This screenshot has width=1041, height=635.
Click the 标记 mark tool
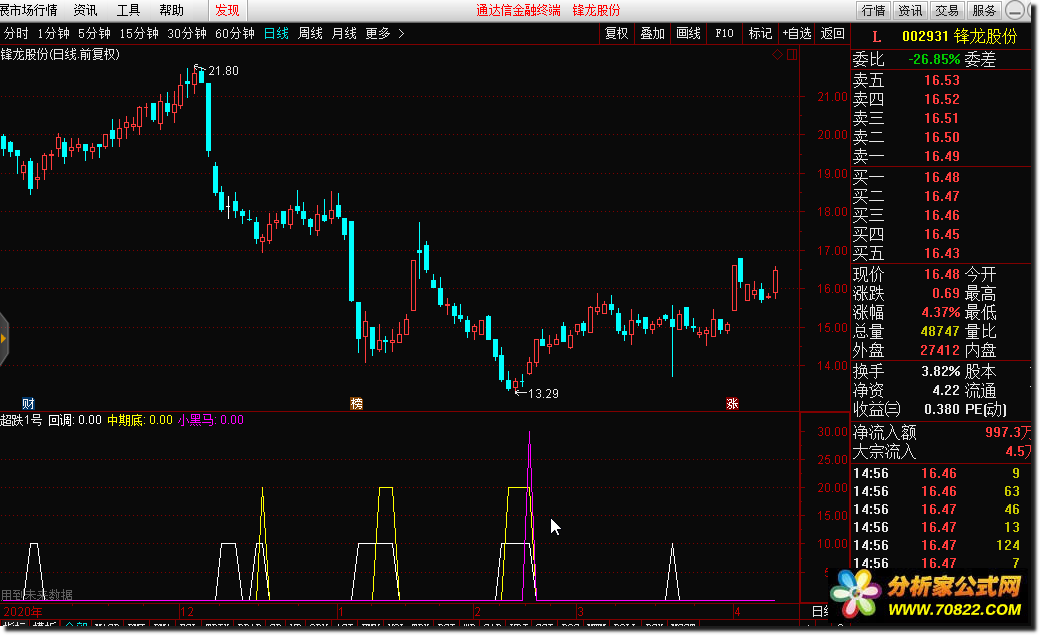click(760, 33)
